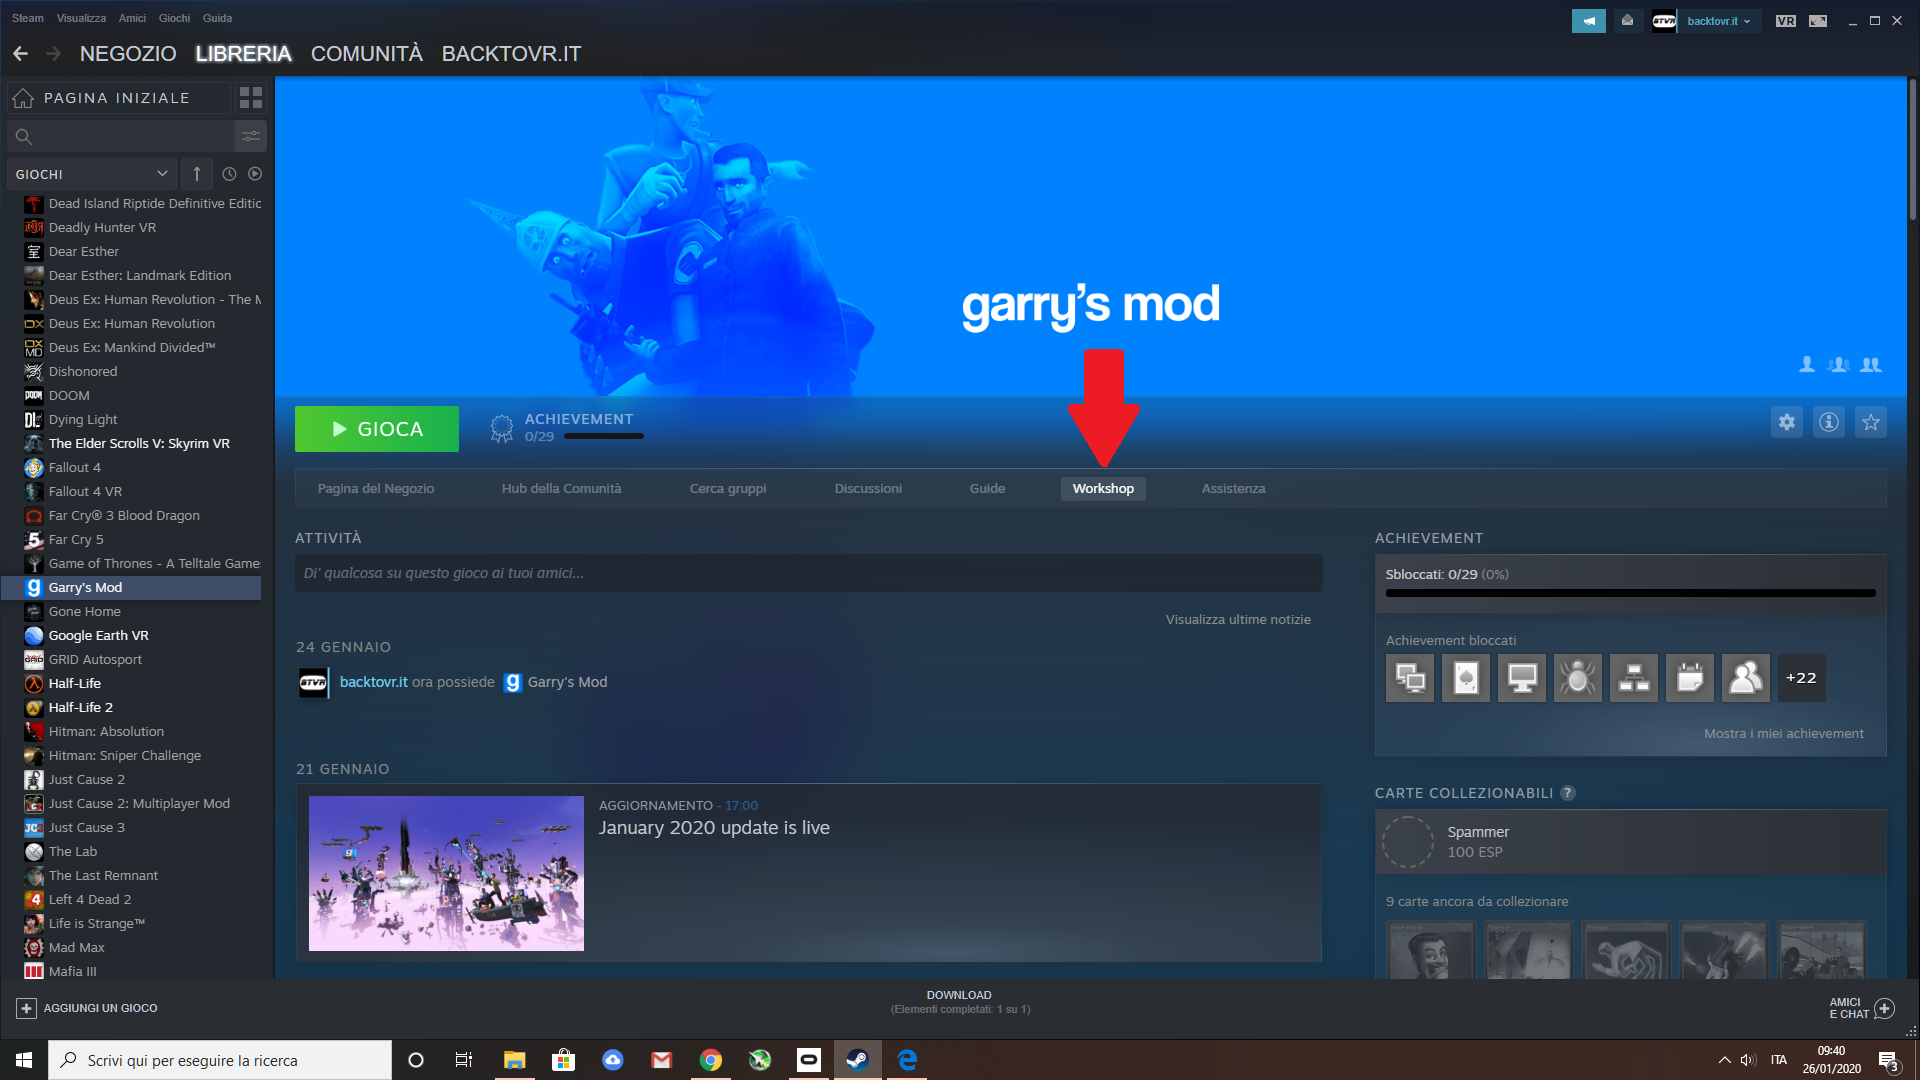The image size is (1920, 1080).
Task: Click the forward navigation arrow
Action: (54, 54)
